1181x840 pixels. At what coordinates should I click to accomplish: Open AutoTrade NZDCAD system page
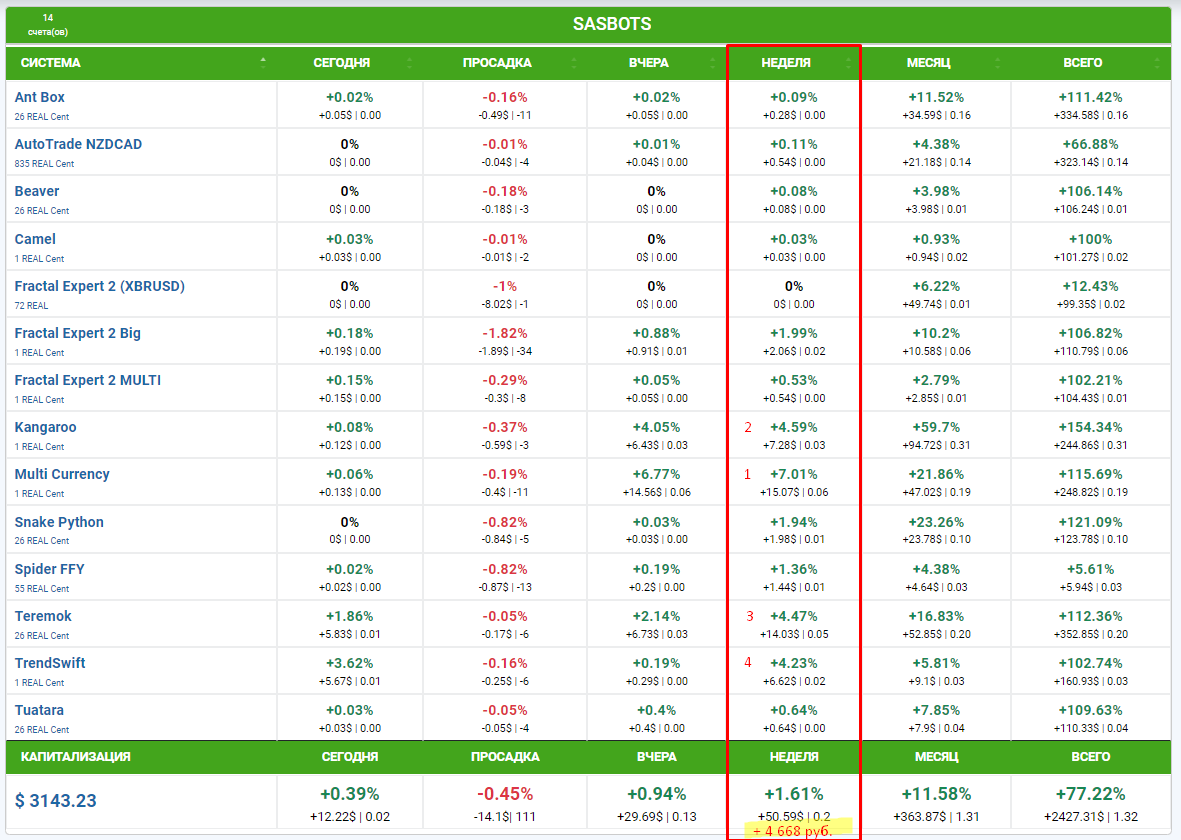pos(78,144)
